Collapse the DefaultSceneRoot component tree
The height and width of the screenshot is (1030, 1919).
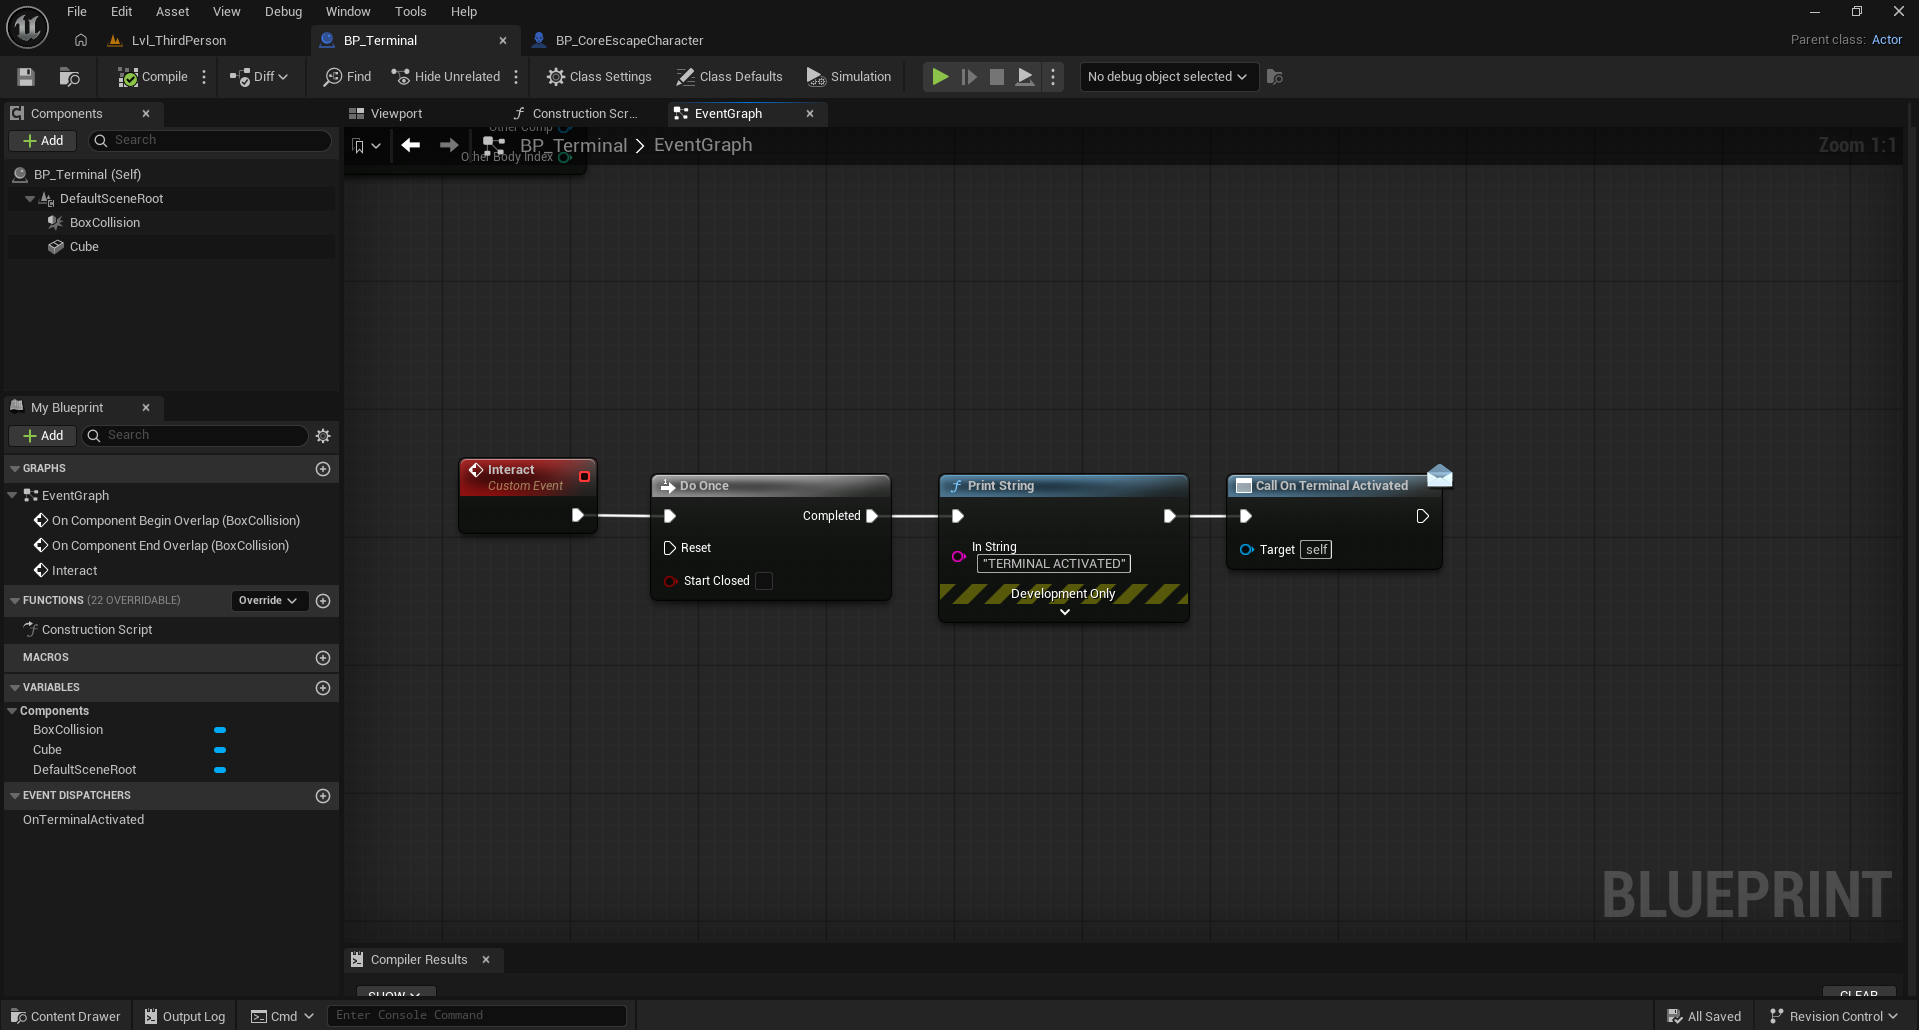[x=30, y=199]
